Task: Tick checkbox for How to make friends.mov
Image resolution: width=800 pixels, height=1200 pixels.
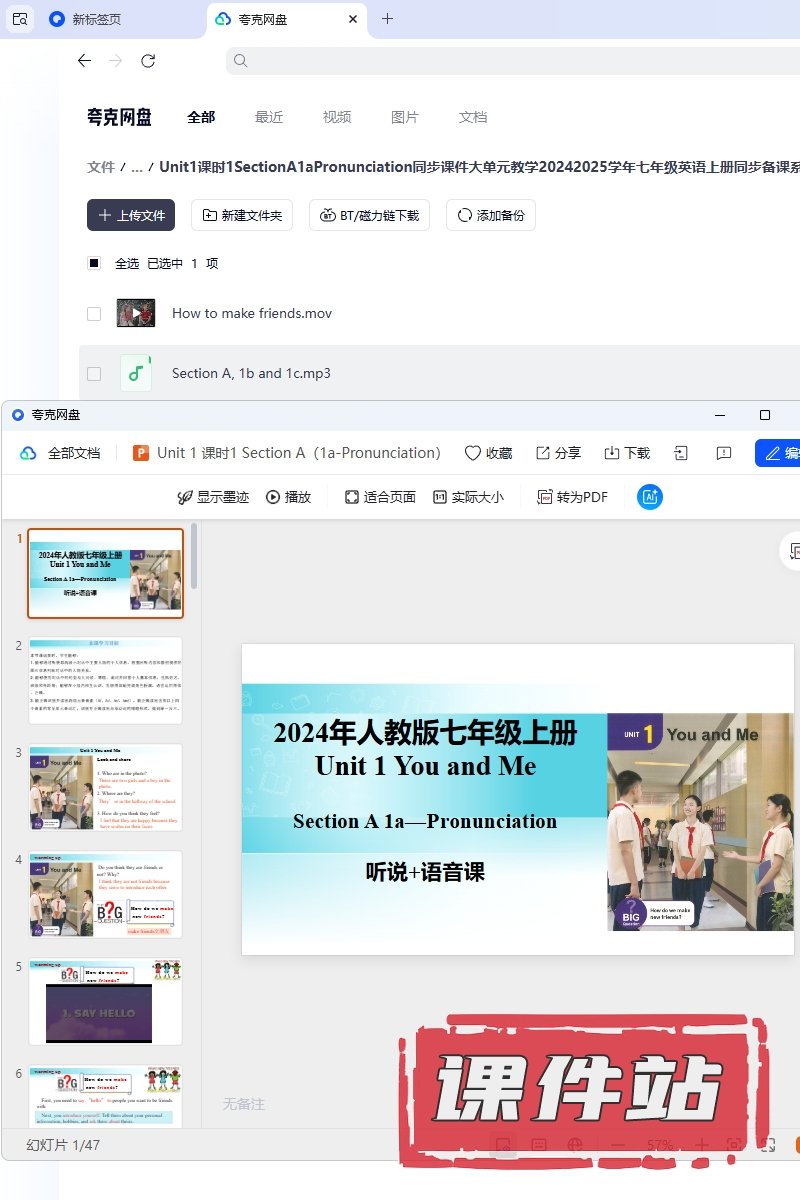Action: 94,314
